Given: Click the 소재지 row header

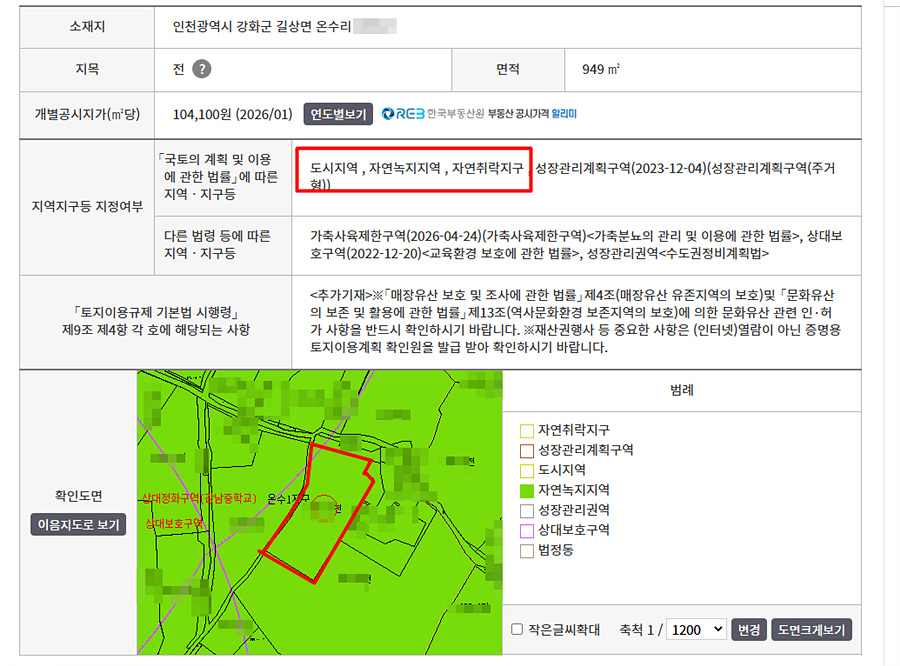Looking at the screenshot, I should click(87, 26).
